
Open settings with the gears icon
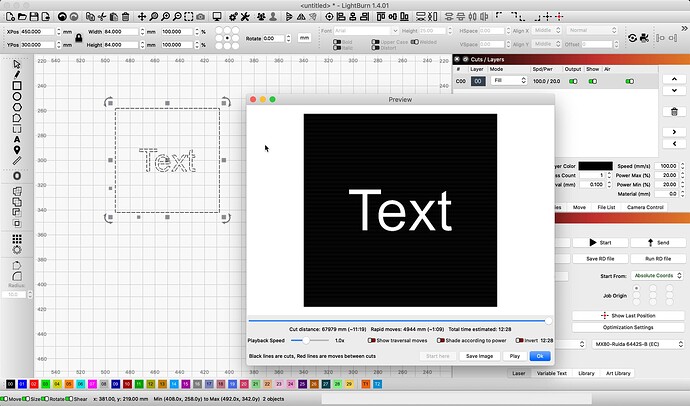tap(233, 17)
